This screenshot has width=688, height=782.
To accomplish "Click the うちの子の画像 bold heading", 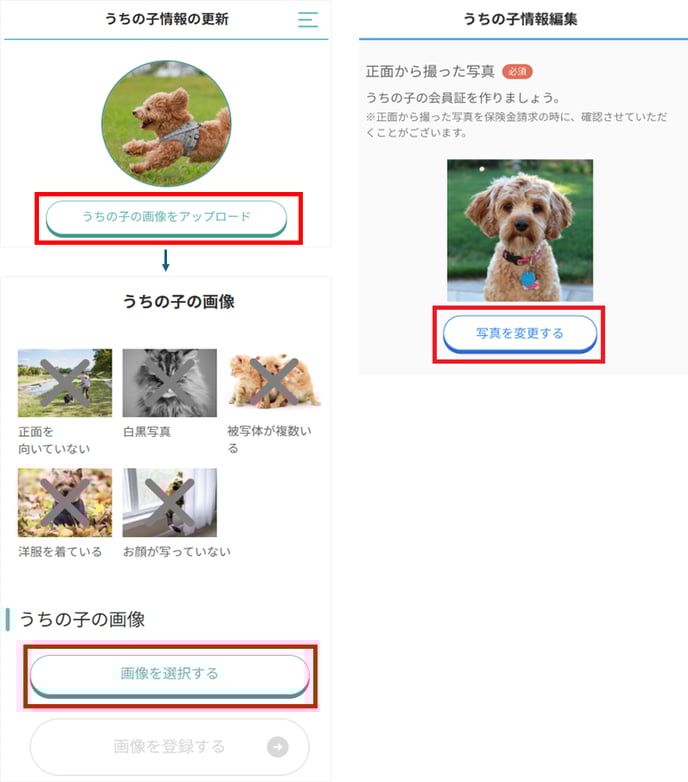I will click(179, 302).
